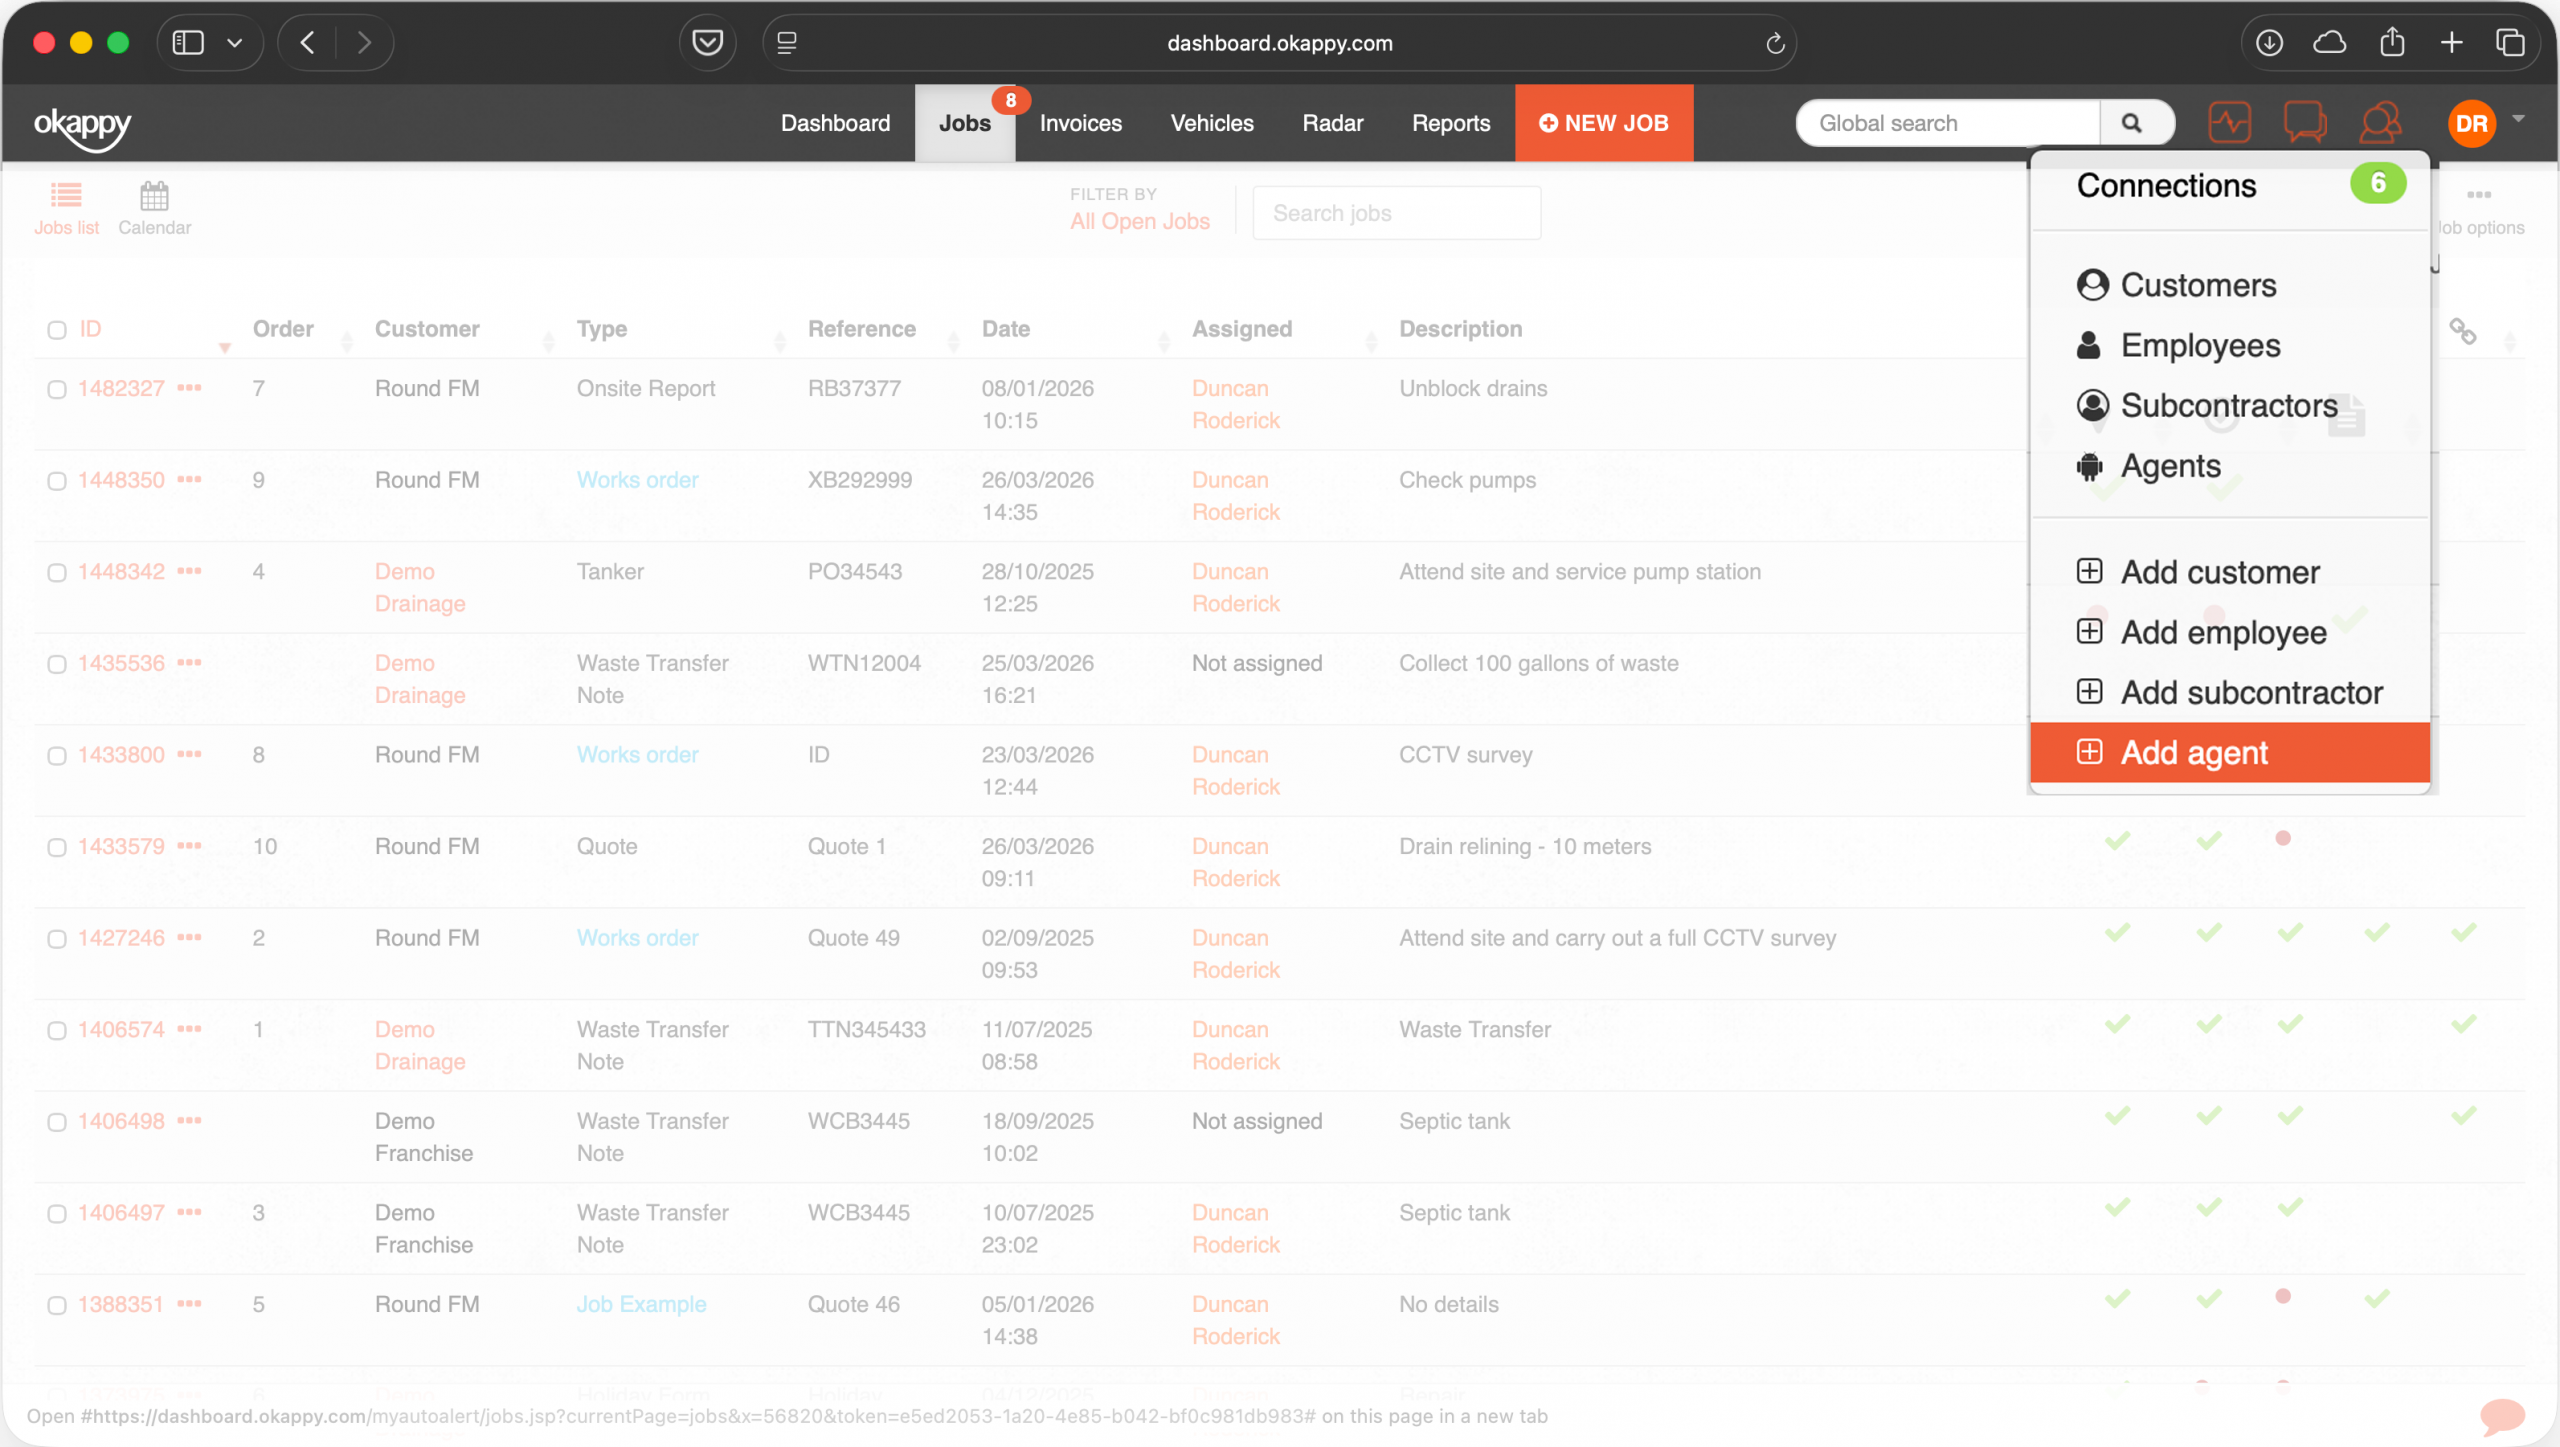Open the Dashboard tab
2560x1447 pixels.
pyautogui.click(x=835, y=123)
